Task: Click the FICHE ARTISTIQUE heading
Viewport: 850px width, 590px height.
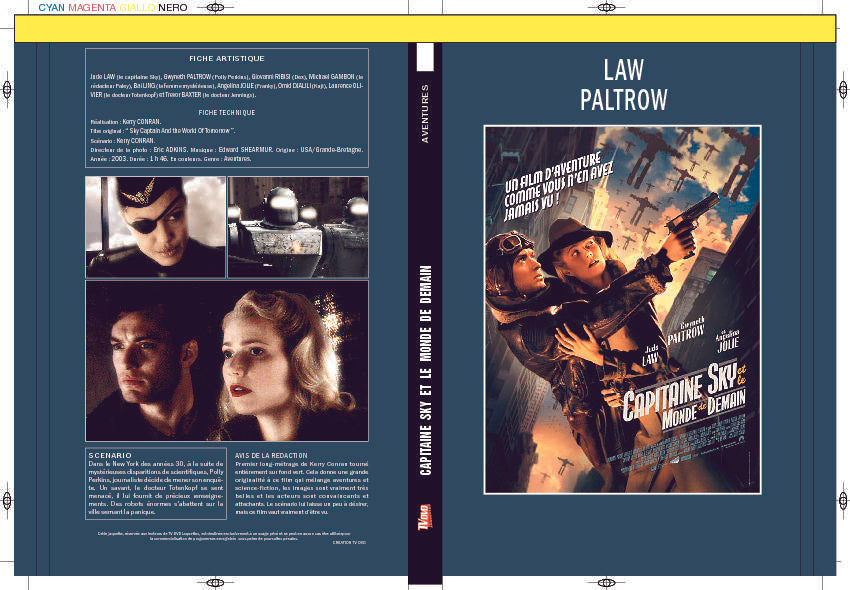Action: click(x=227, y=59)
